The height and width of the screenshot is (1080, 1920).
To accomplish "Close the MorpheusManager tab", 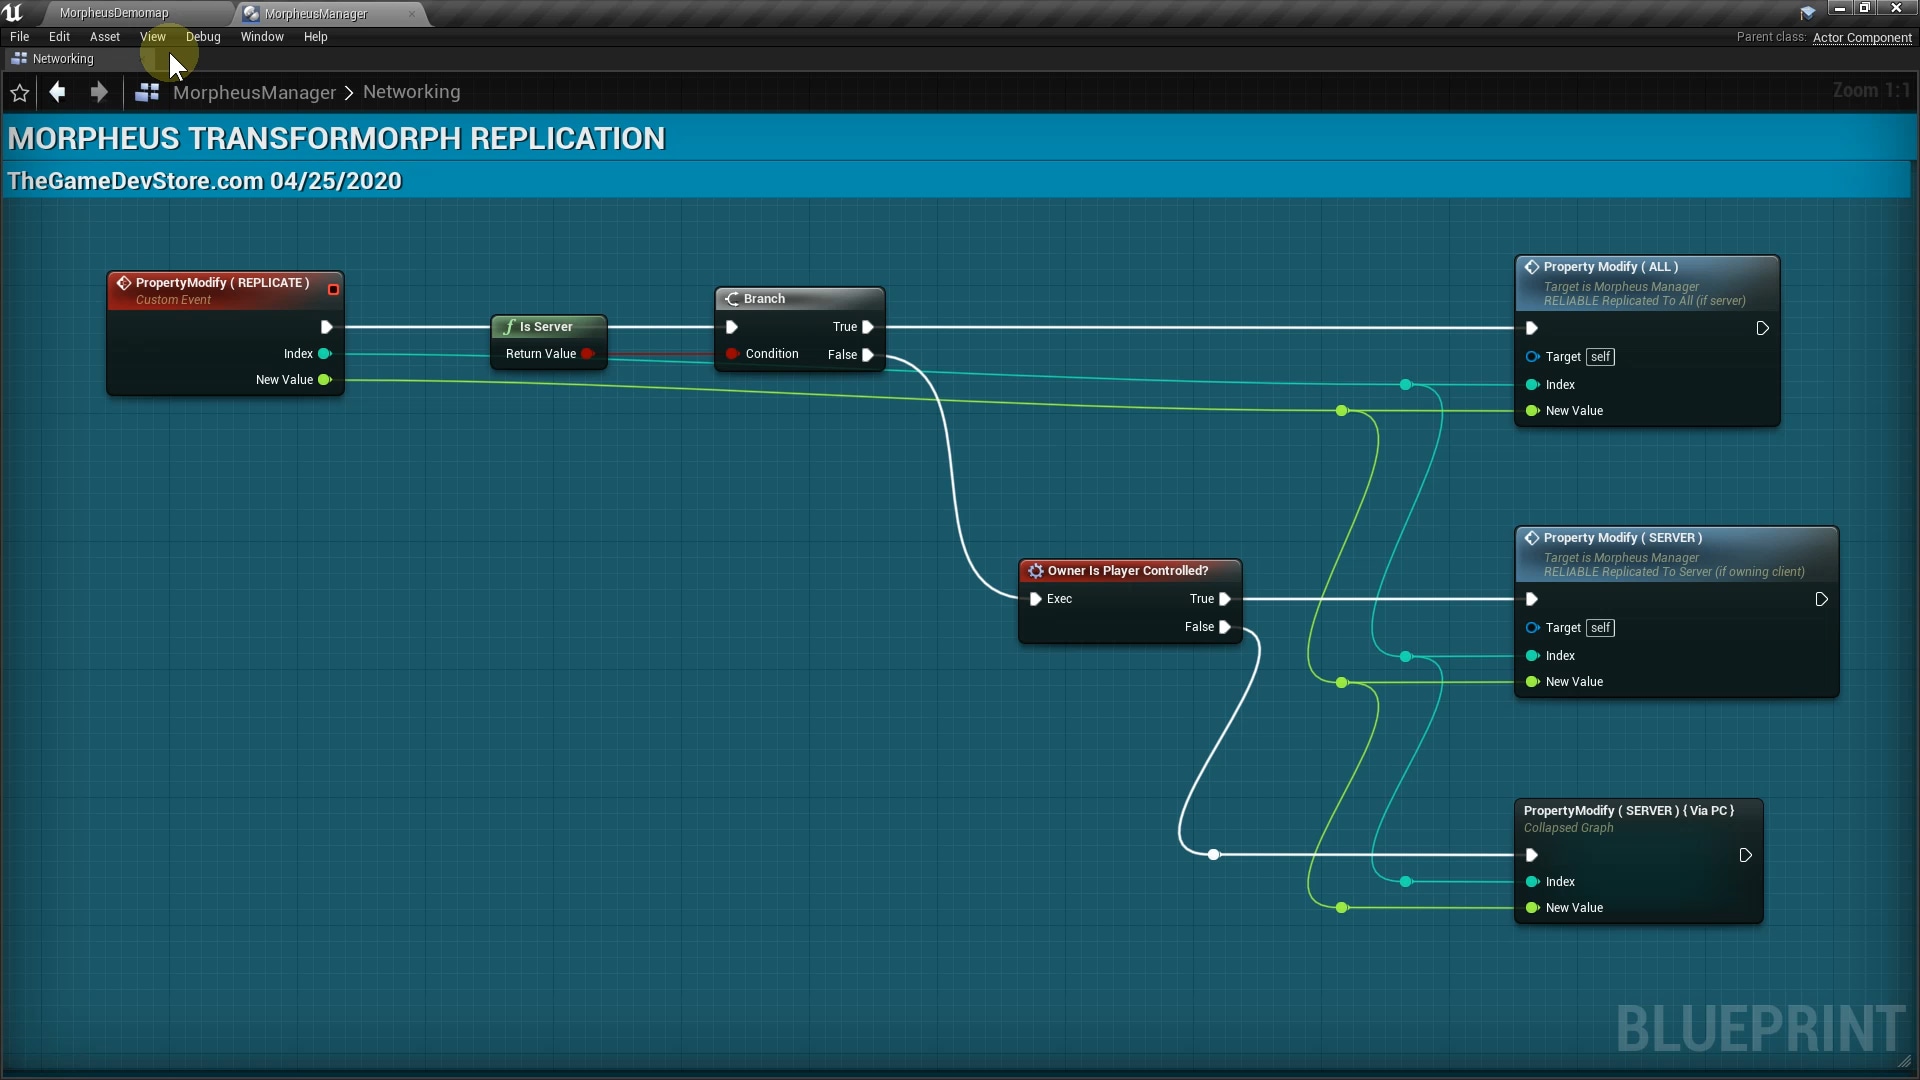I will [x=411, y=14].
